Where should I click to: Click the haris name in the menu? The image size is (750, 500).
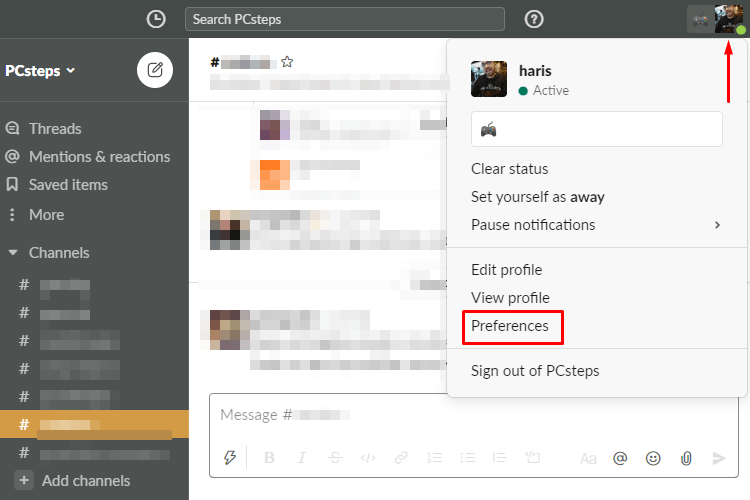point(535,71)
